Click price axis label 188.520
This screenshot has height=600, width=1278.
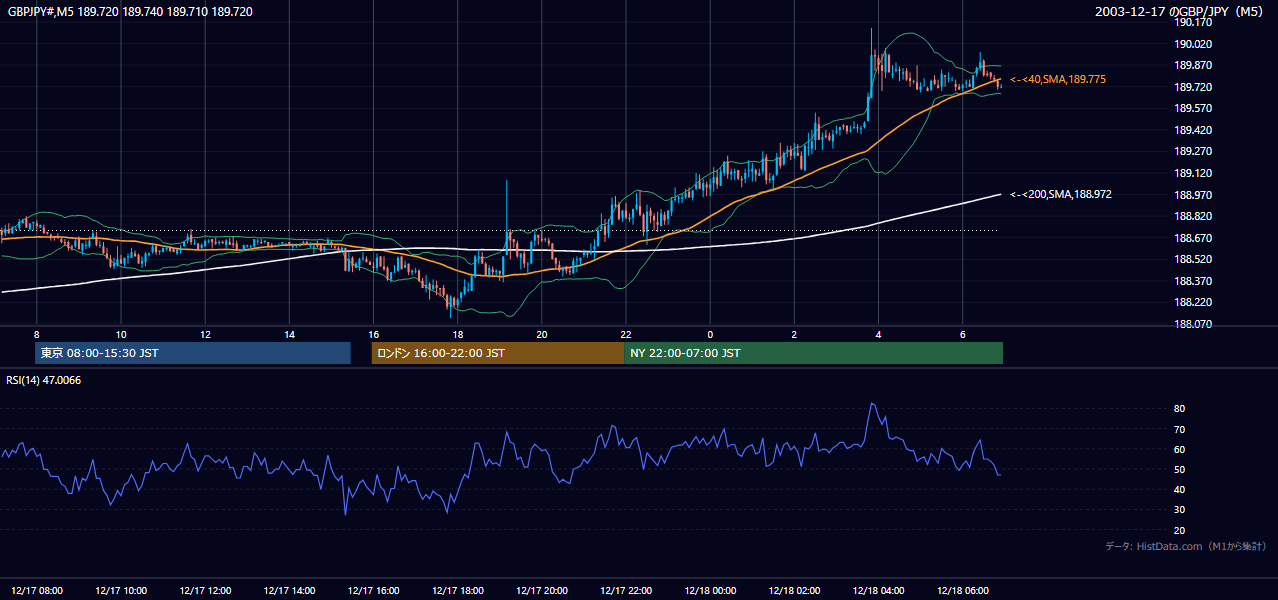(1192, 259)
